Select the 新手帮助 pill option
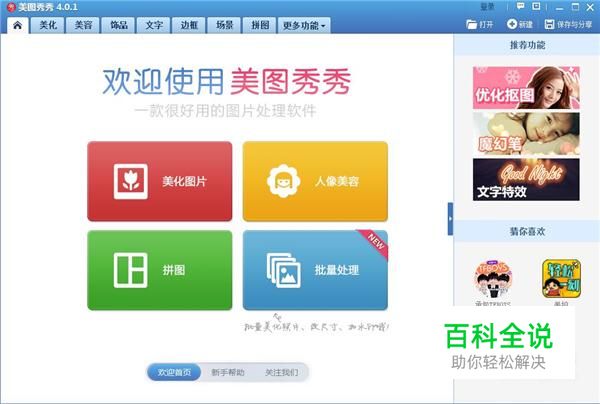This screenshot has height=404, width=600. pyautogui.click(x=228, y=372)
